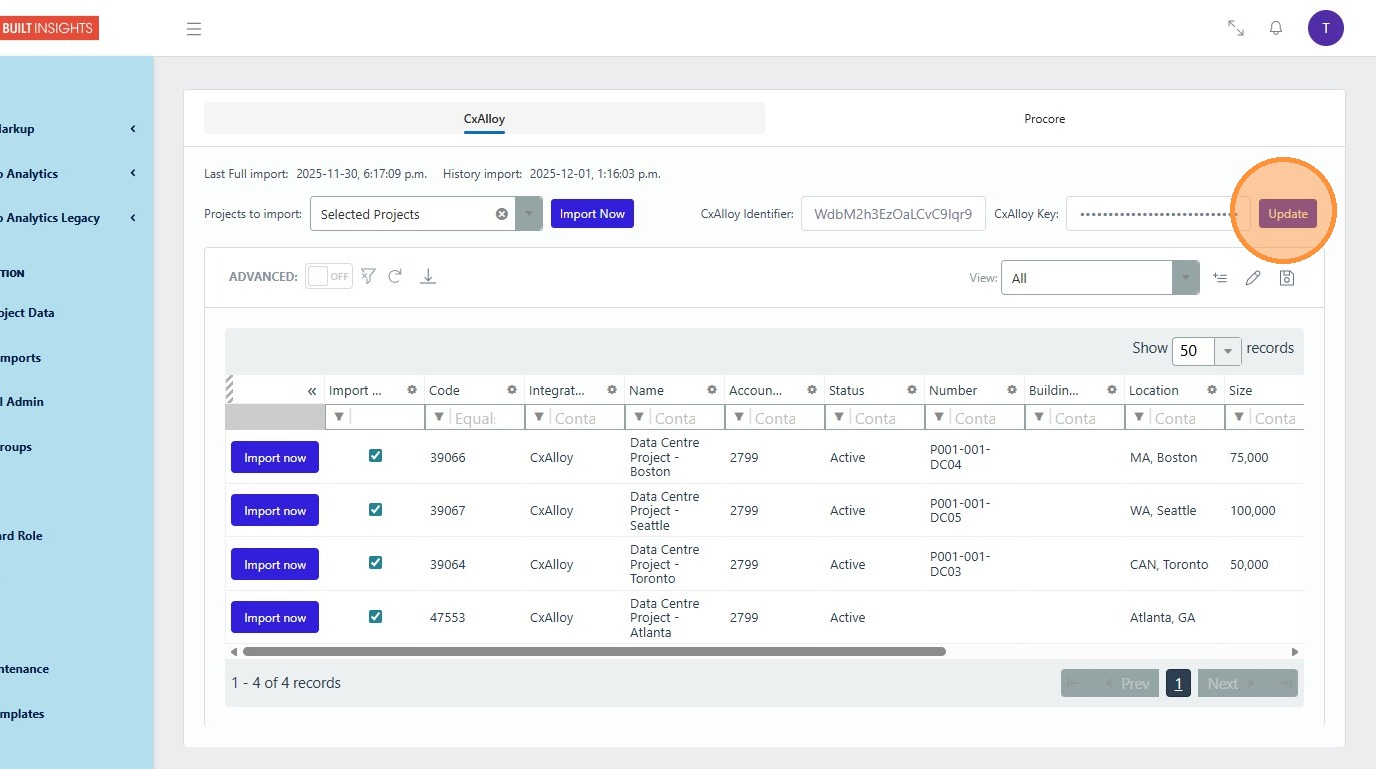Click the CxAlloy Identifier input field
This screenshot has width=1376, height=769.
tap(892, 214)
